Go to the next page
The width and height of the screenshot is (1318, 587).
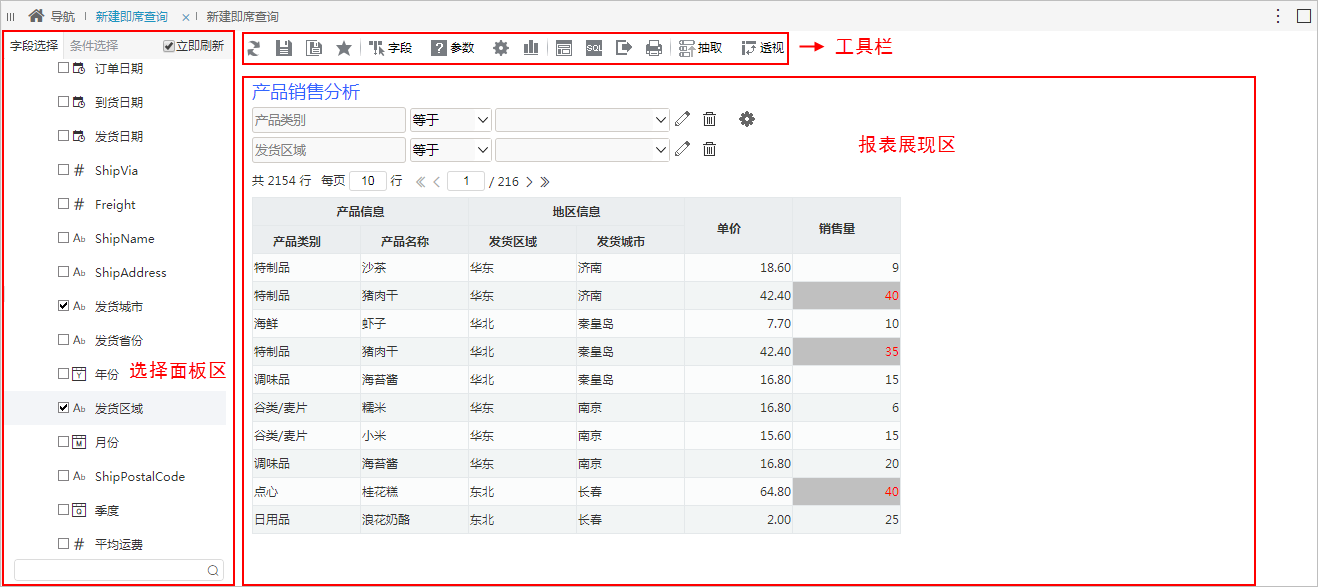tap(529, 182)
